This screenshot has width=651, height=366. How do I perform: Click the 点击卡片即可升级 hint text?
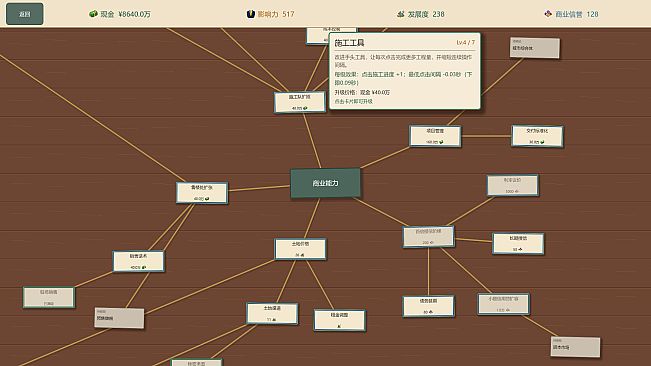tap(354, 101)
